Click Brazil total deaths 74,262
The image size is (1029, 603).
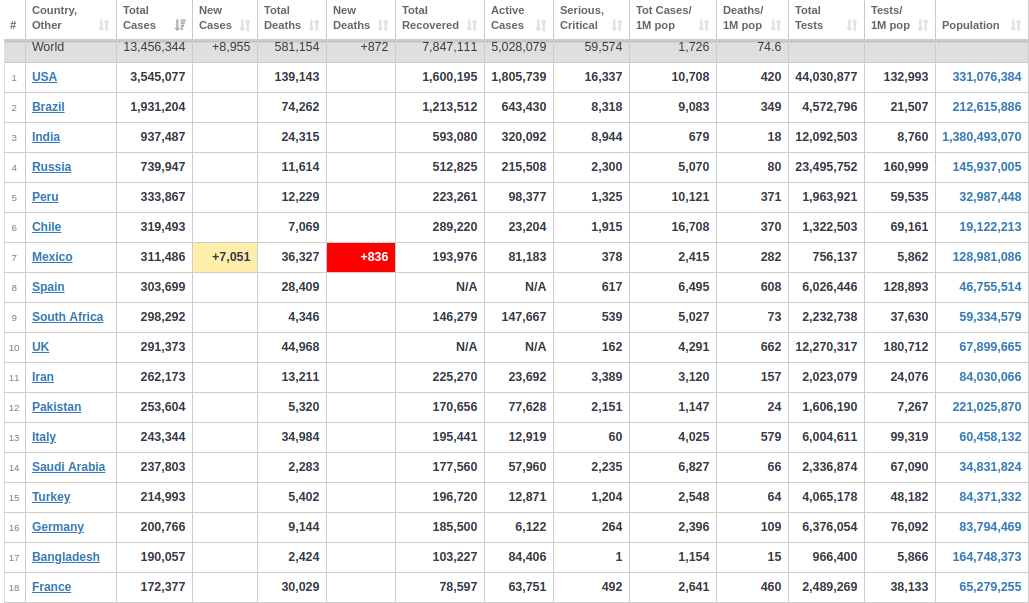[301, 107]
